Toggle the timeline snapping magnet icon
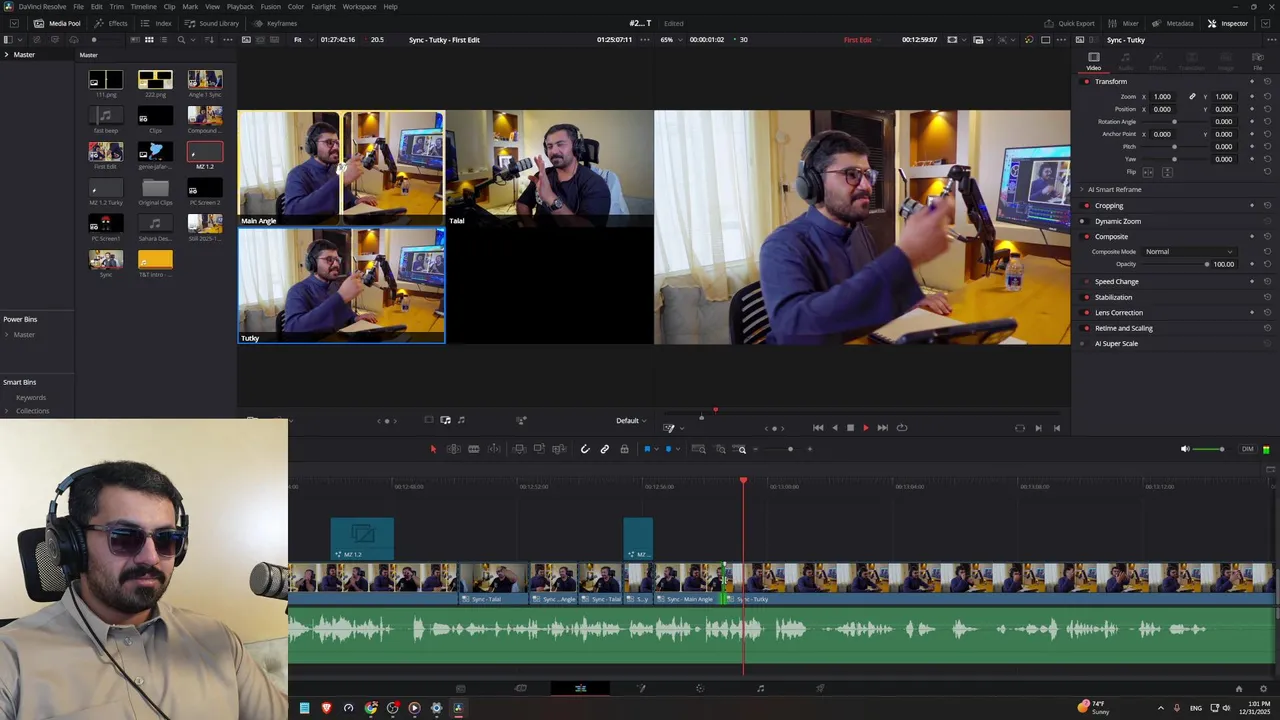 (585, 449)
